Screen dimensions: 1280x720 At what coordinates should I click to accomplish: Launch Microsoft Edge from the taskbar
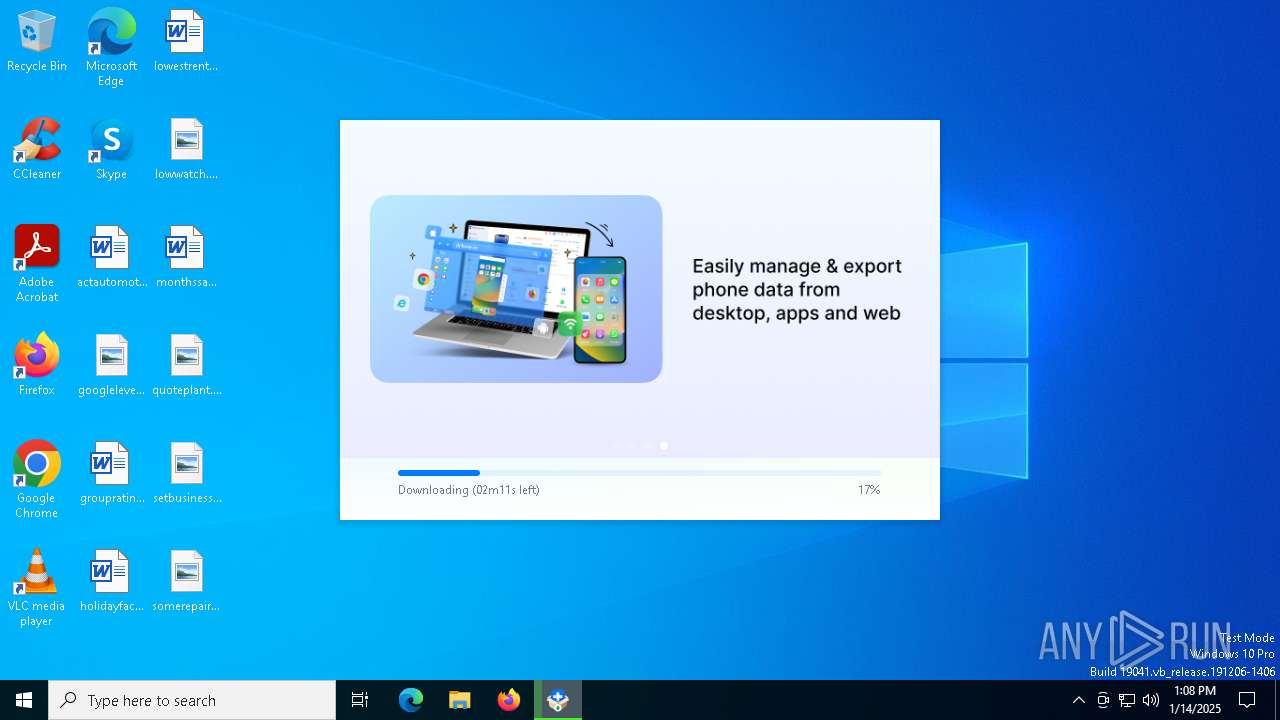(x=411, y=700)
